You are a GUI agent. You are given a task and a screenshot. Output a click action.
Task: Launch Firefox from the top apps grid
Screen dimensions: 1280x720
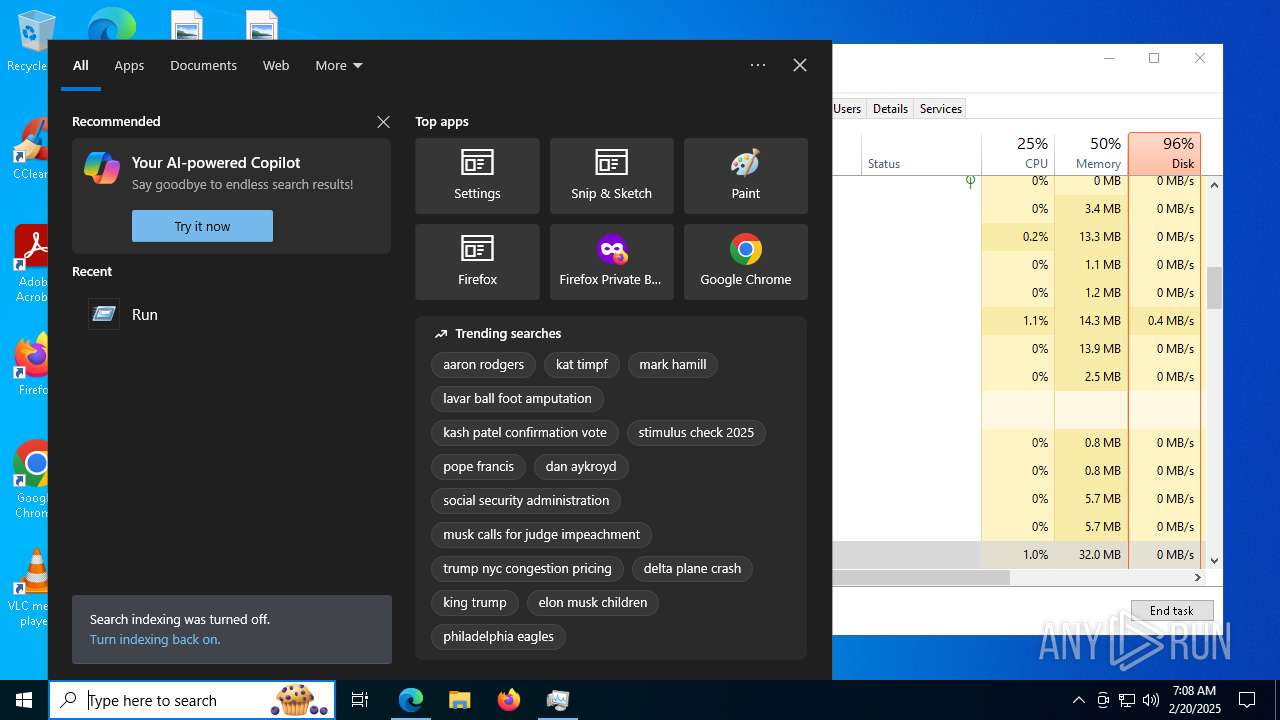pos(477,262)
